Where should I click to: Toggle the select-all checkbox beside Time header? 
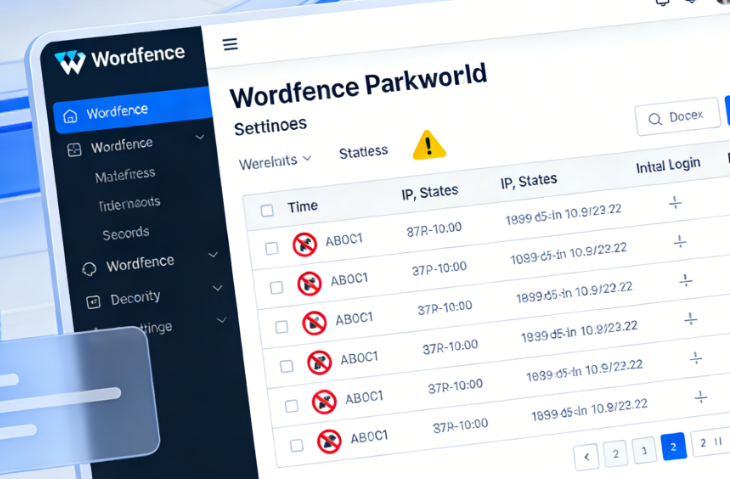coord(267,210)
